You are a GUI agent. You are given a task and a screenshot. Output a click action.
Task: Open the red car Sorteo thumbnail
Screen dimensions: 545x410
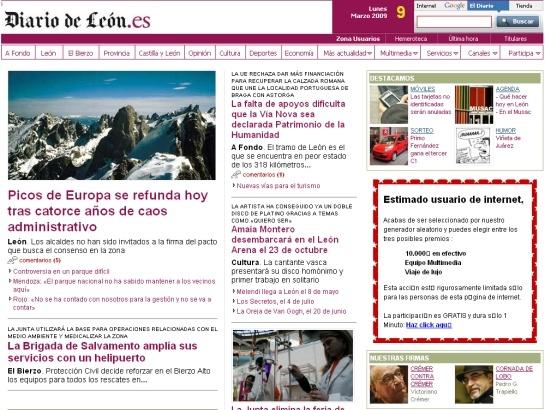(x=389, y=146)
